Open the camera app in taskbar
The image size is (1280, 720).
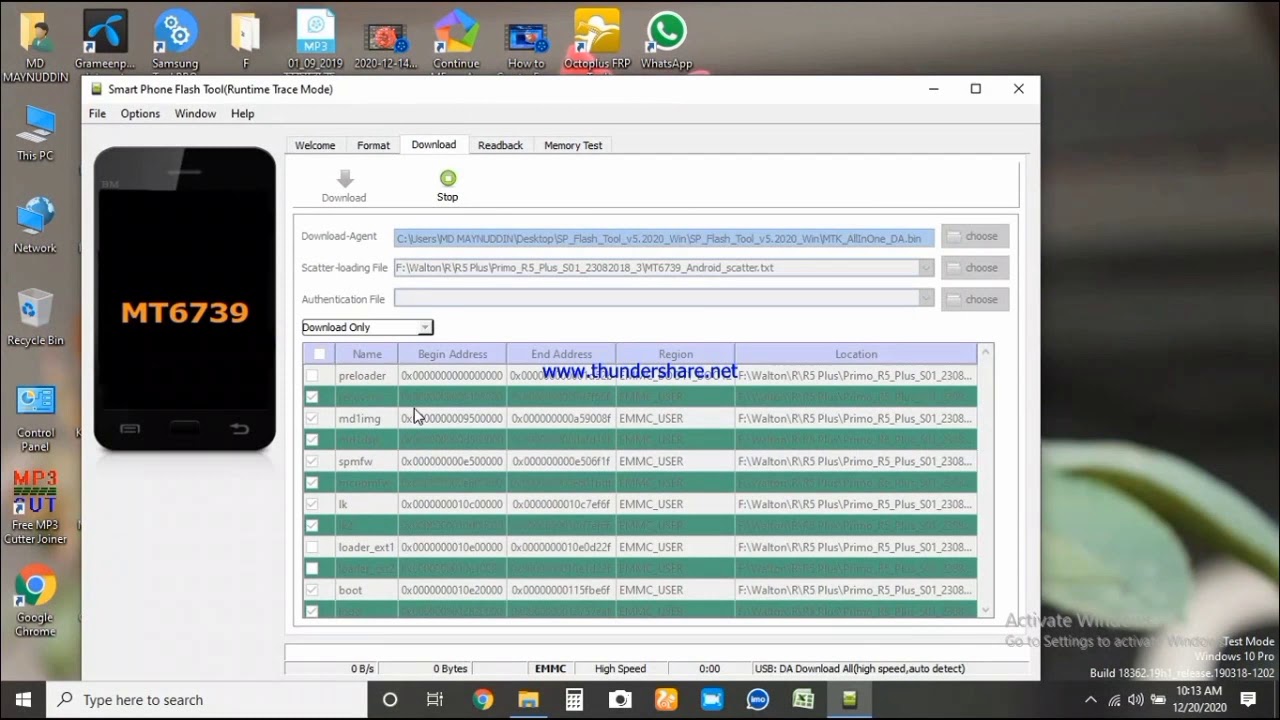tap(620, 700)
